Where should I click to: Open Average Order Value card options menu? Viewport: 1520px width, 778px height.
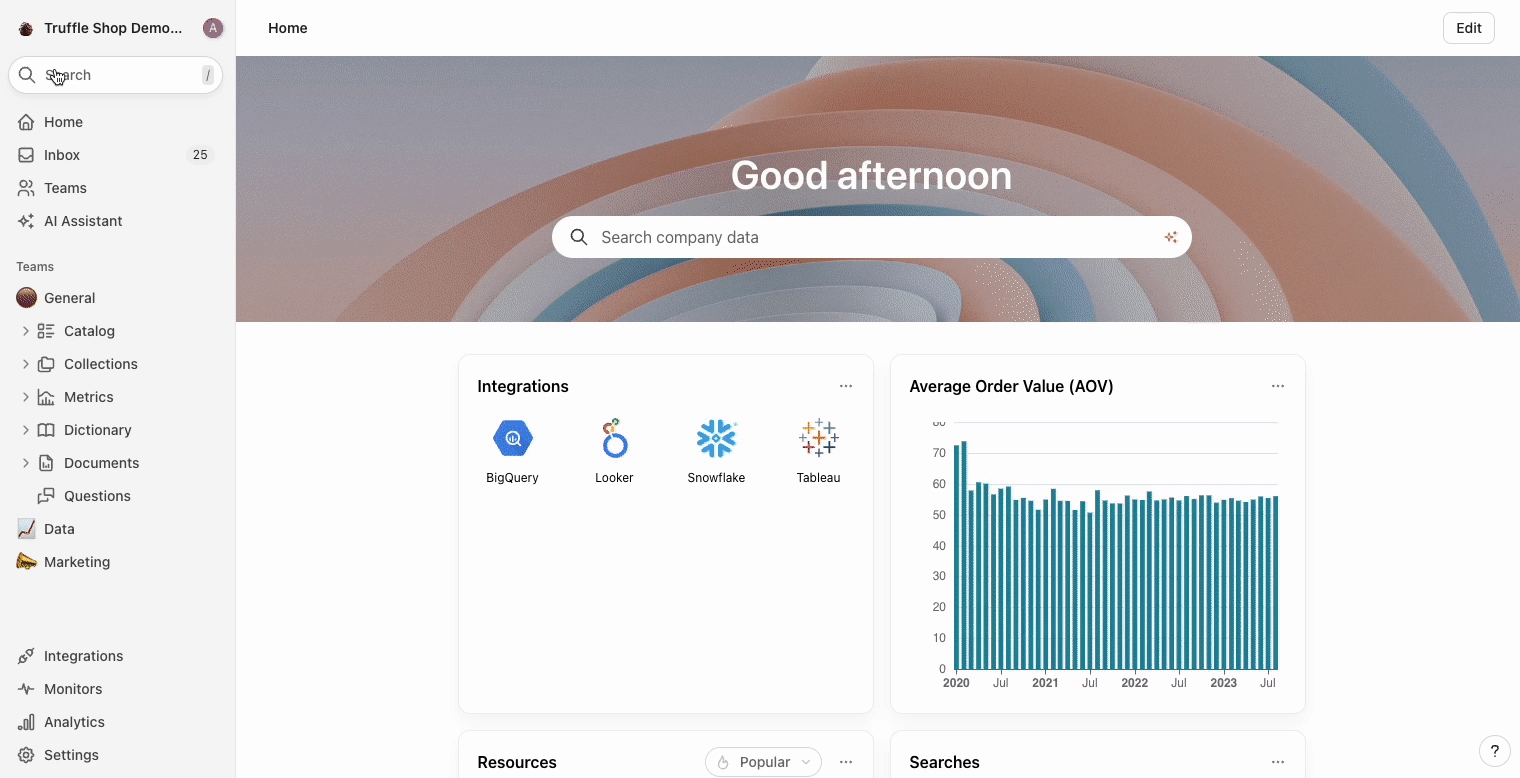click(x=1277, y=386)
